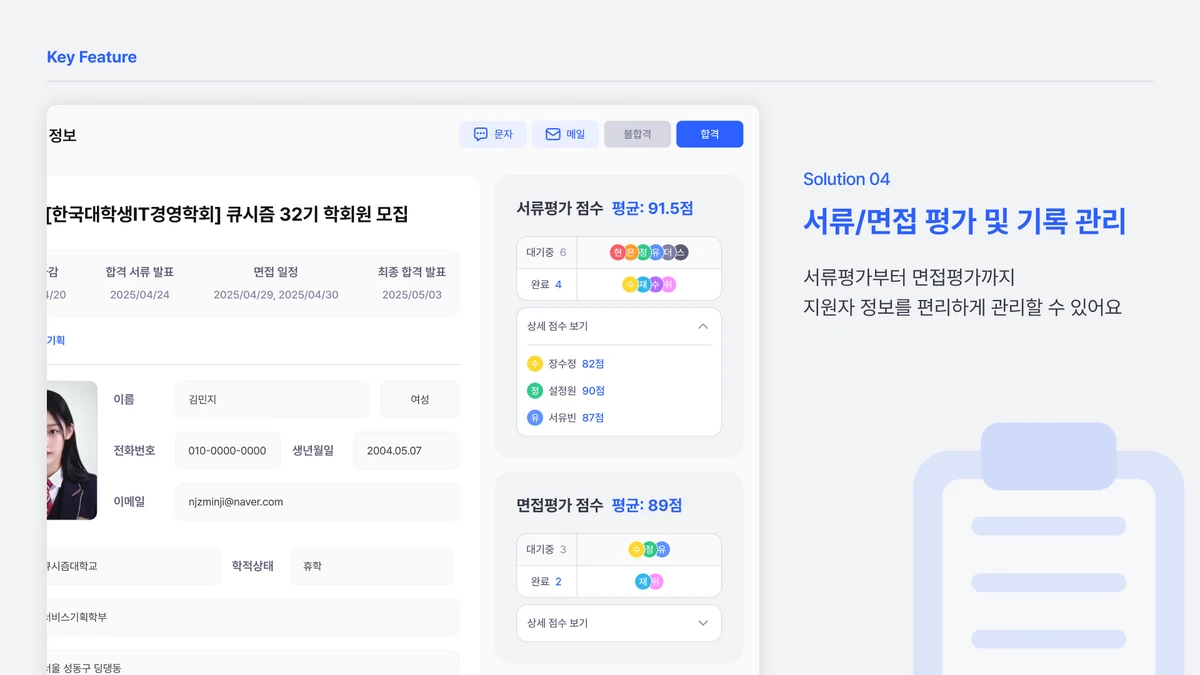This screenshot has width=1200, height=675.
Task: Click the email field njzminji@naver.com
Action: pos(317,502)
